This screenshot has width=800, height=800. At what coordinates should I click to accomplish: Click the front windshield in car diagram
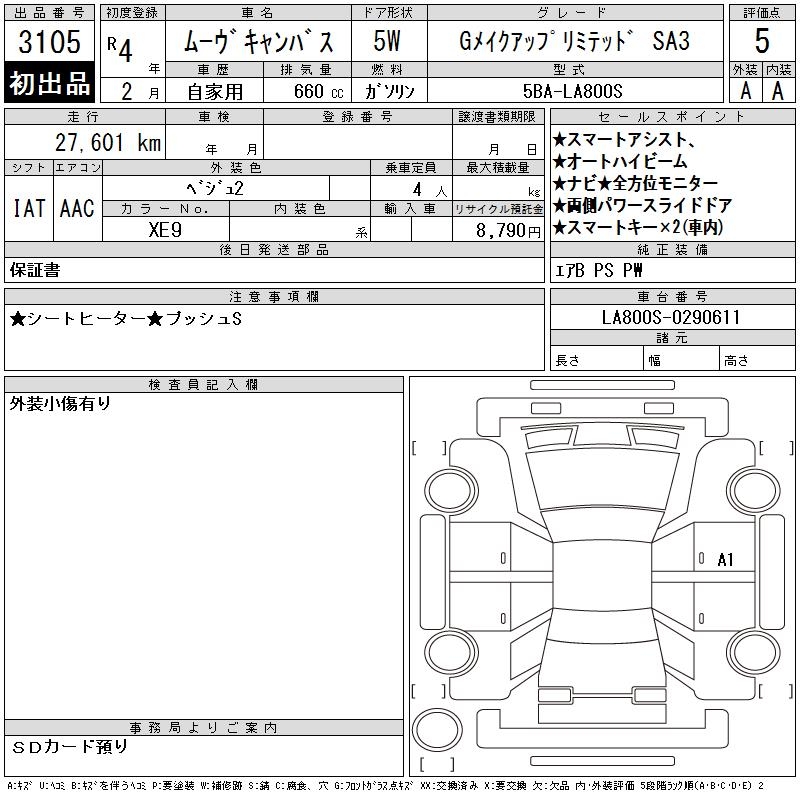(x=602, y=481)
